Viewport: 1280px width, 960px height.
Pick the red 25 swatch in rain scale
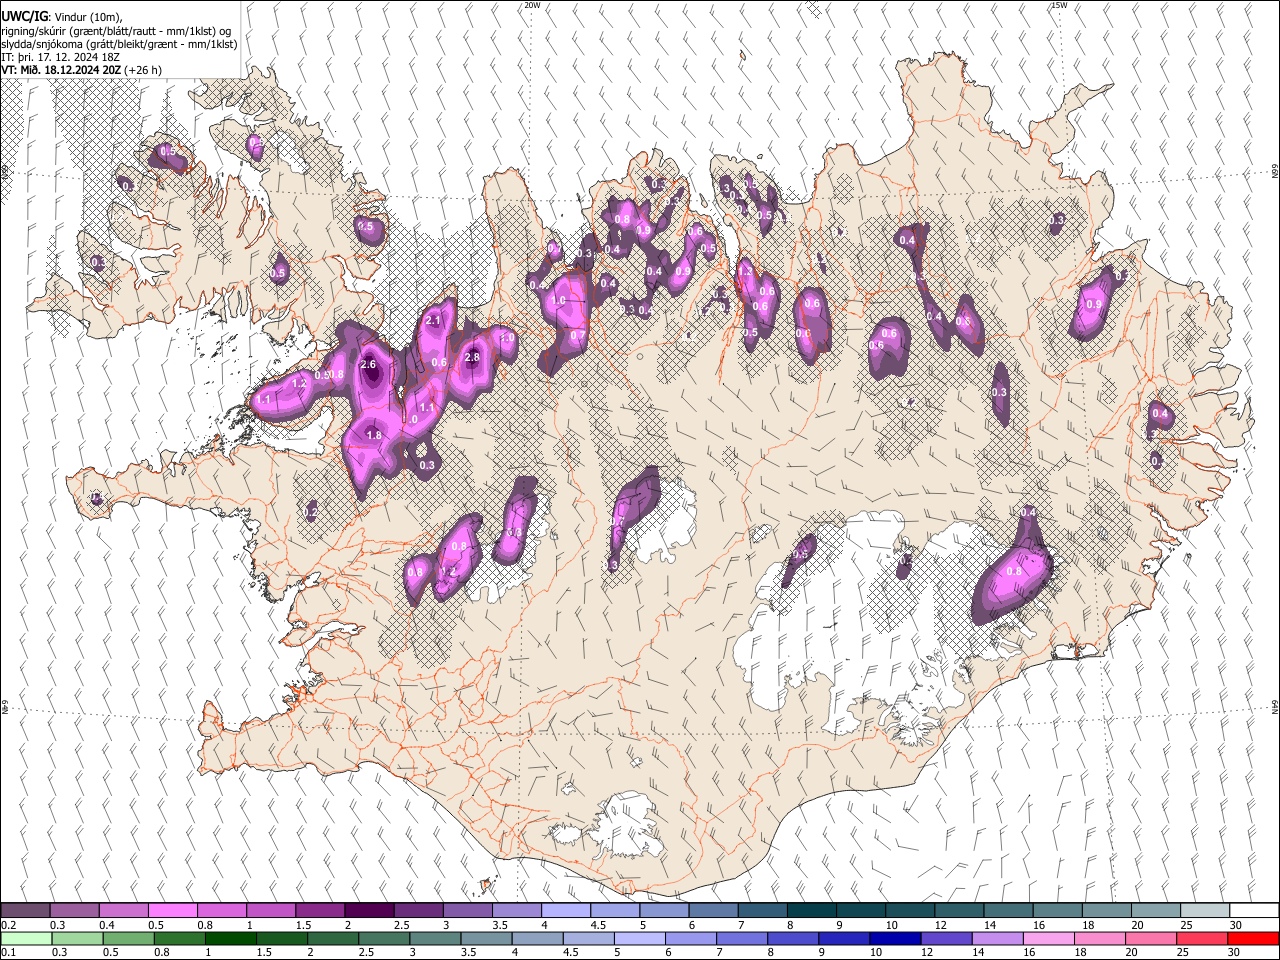pos(1201,939)
